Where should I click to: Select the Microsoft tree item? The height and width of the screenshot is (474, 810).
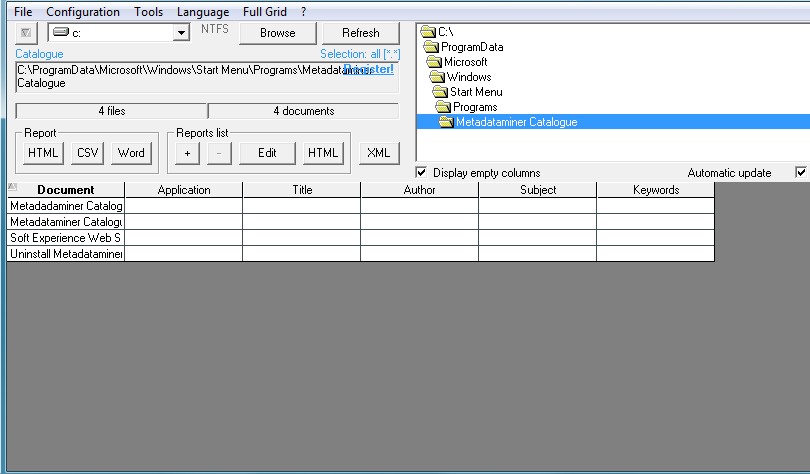coord(465,62)
